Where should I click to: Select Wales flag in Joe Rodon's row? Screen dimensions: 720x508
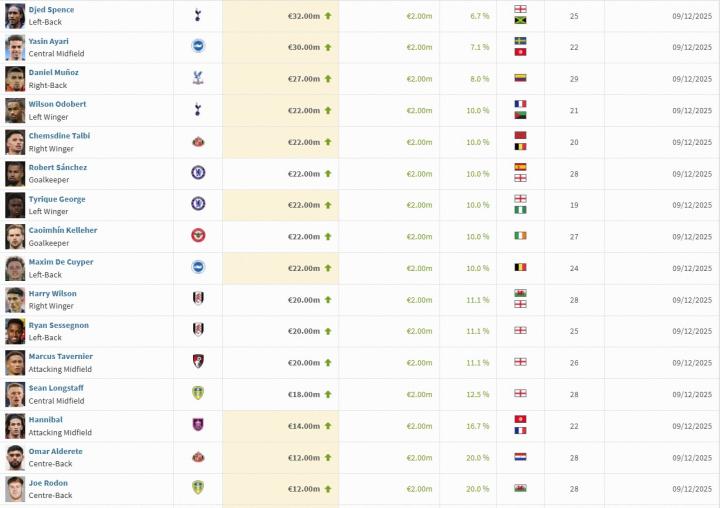point(520,488)
